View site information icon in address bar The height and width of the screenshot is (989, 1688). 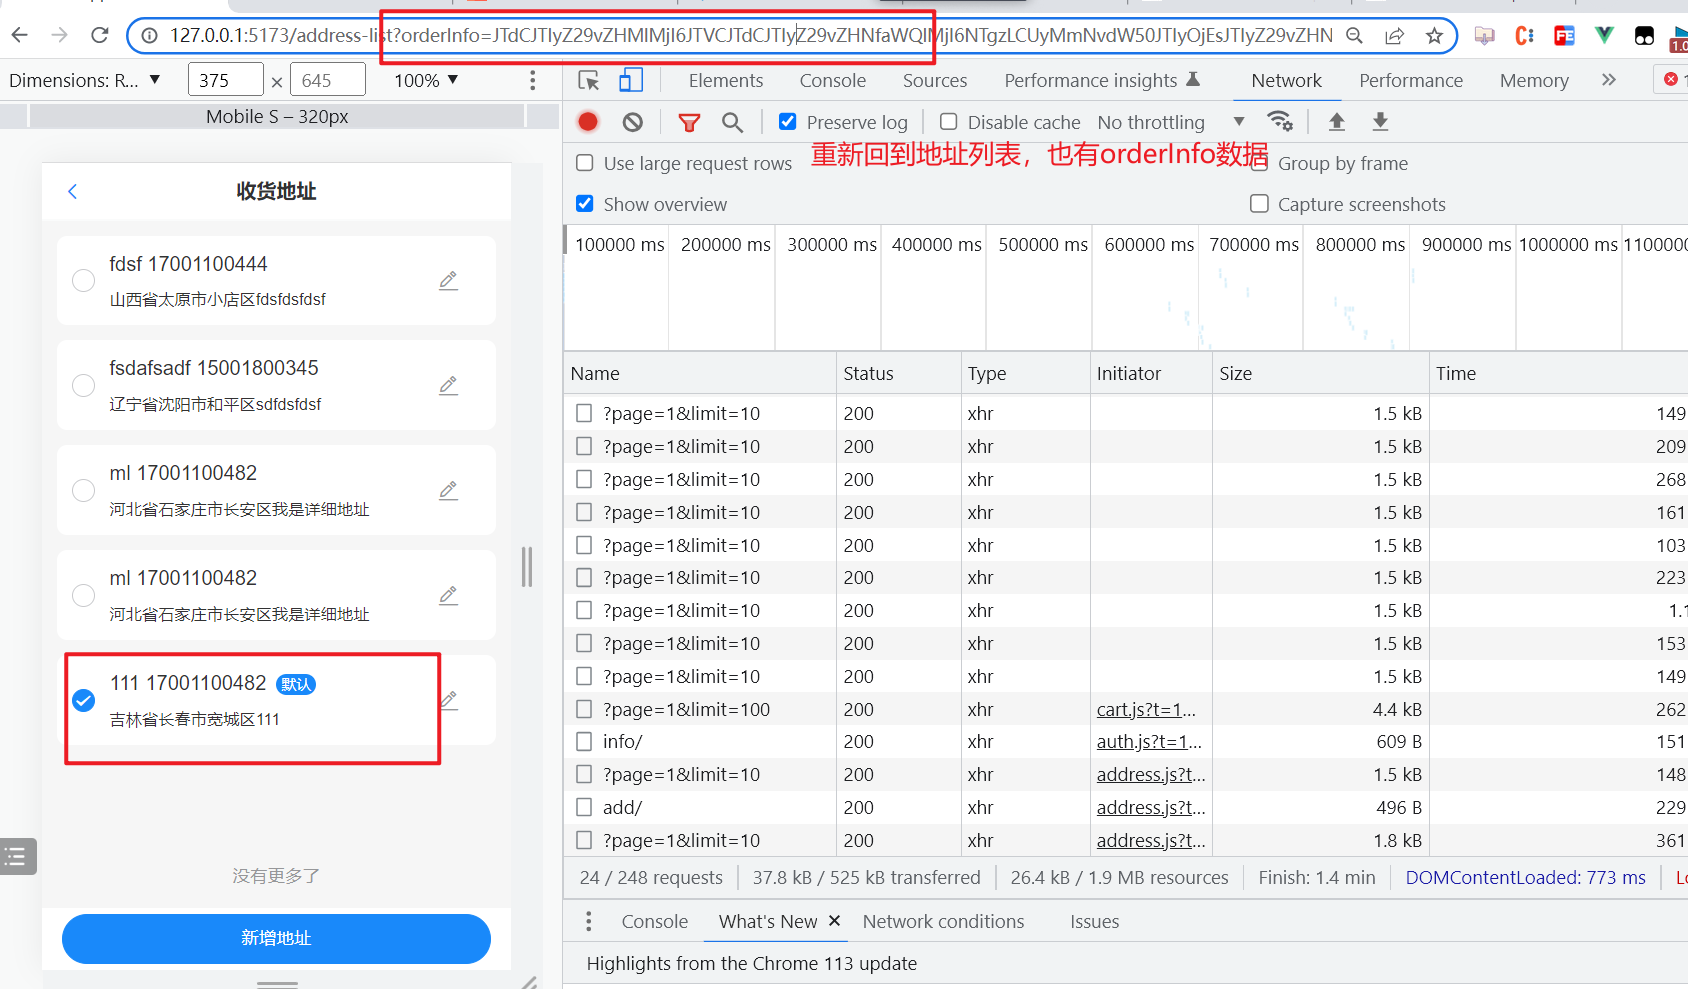149,36
